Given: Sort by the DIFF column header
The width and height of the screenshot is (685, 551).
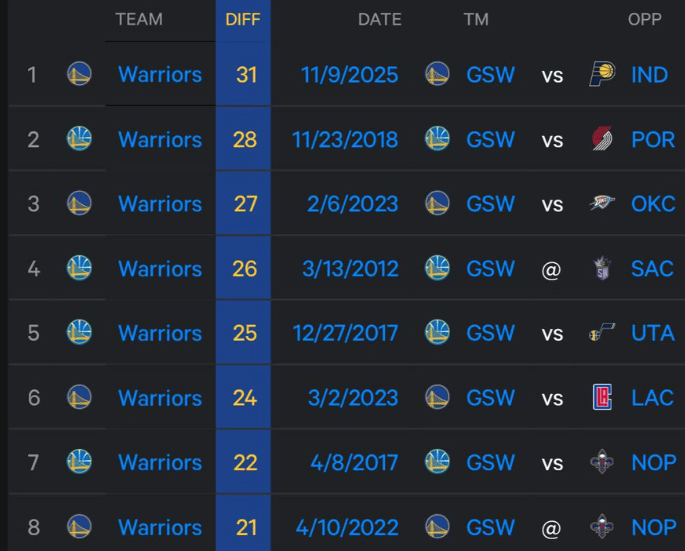Looking at the screenshot, I should coord(243,20).
